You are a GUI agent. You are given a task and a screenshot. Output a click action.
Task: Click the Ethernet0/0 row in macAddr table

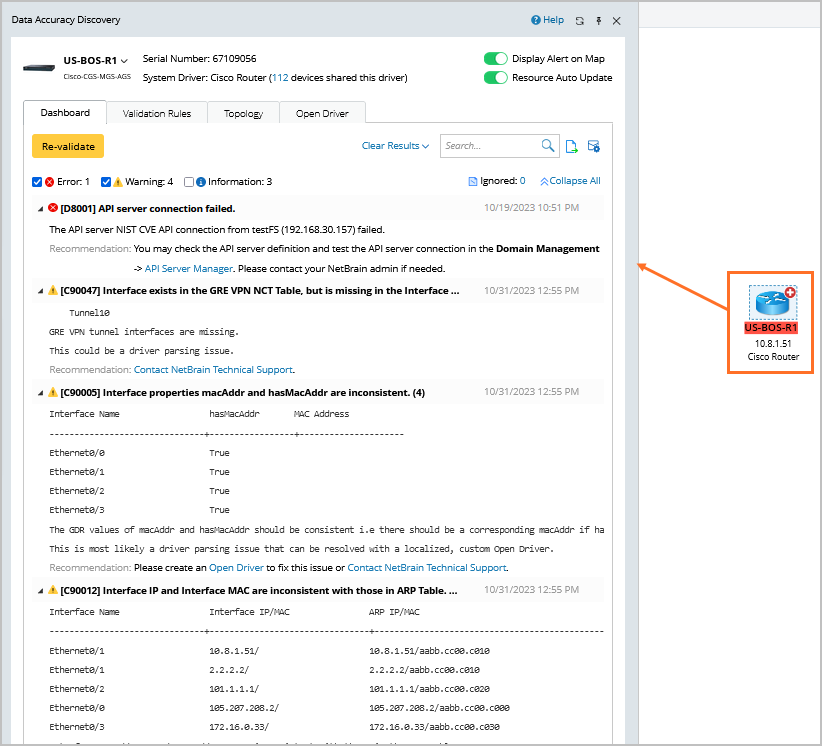pos(139,453)
